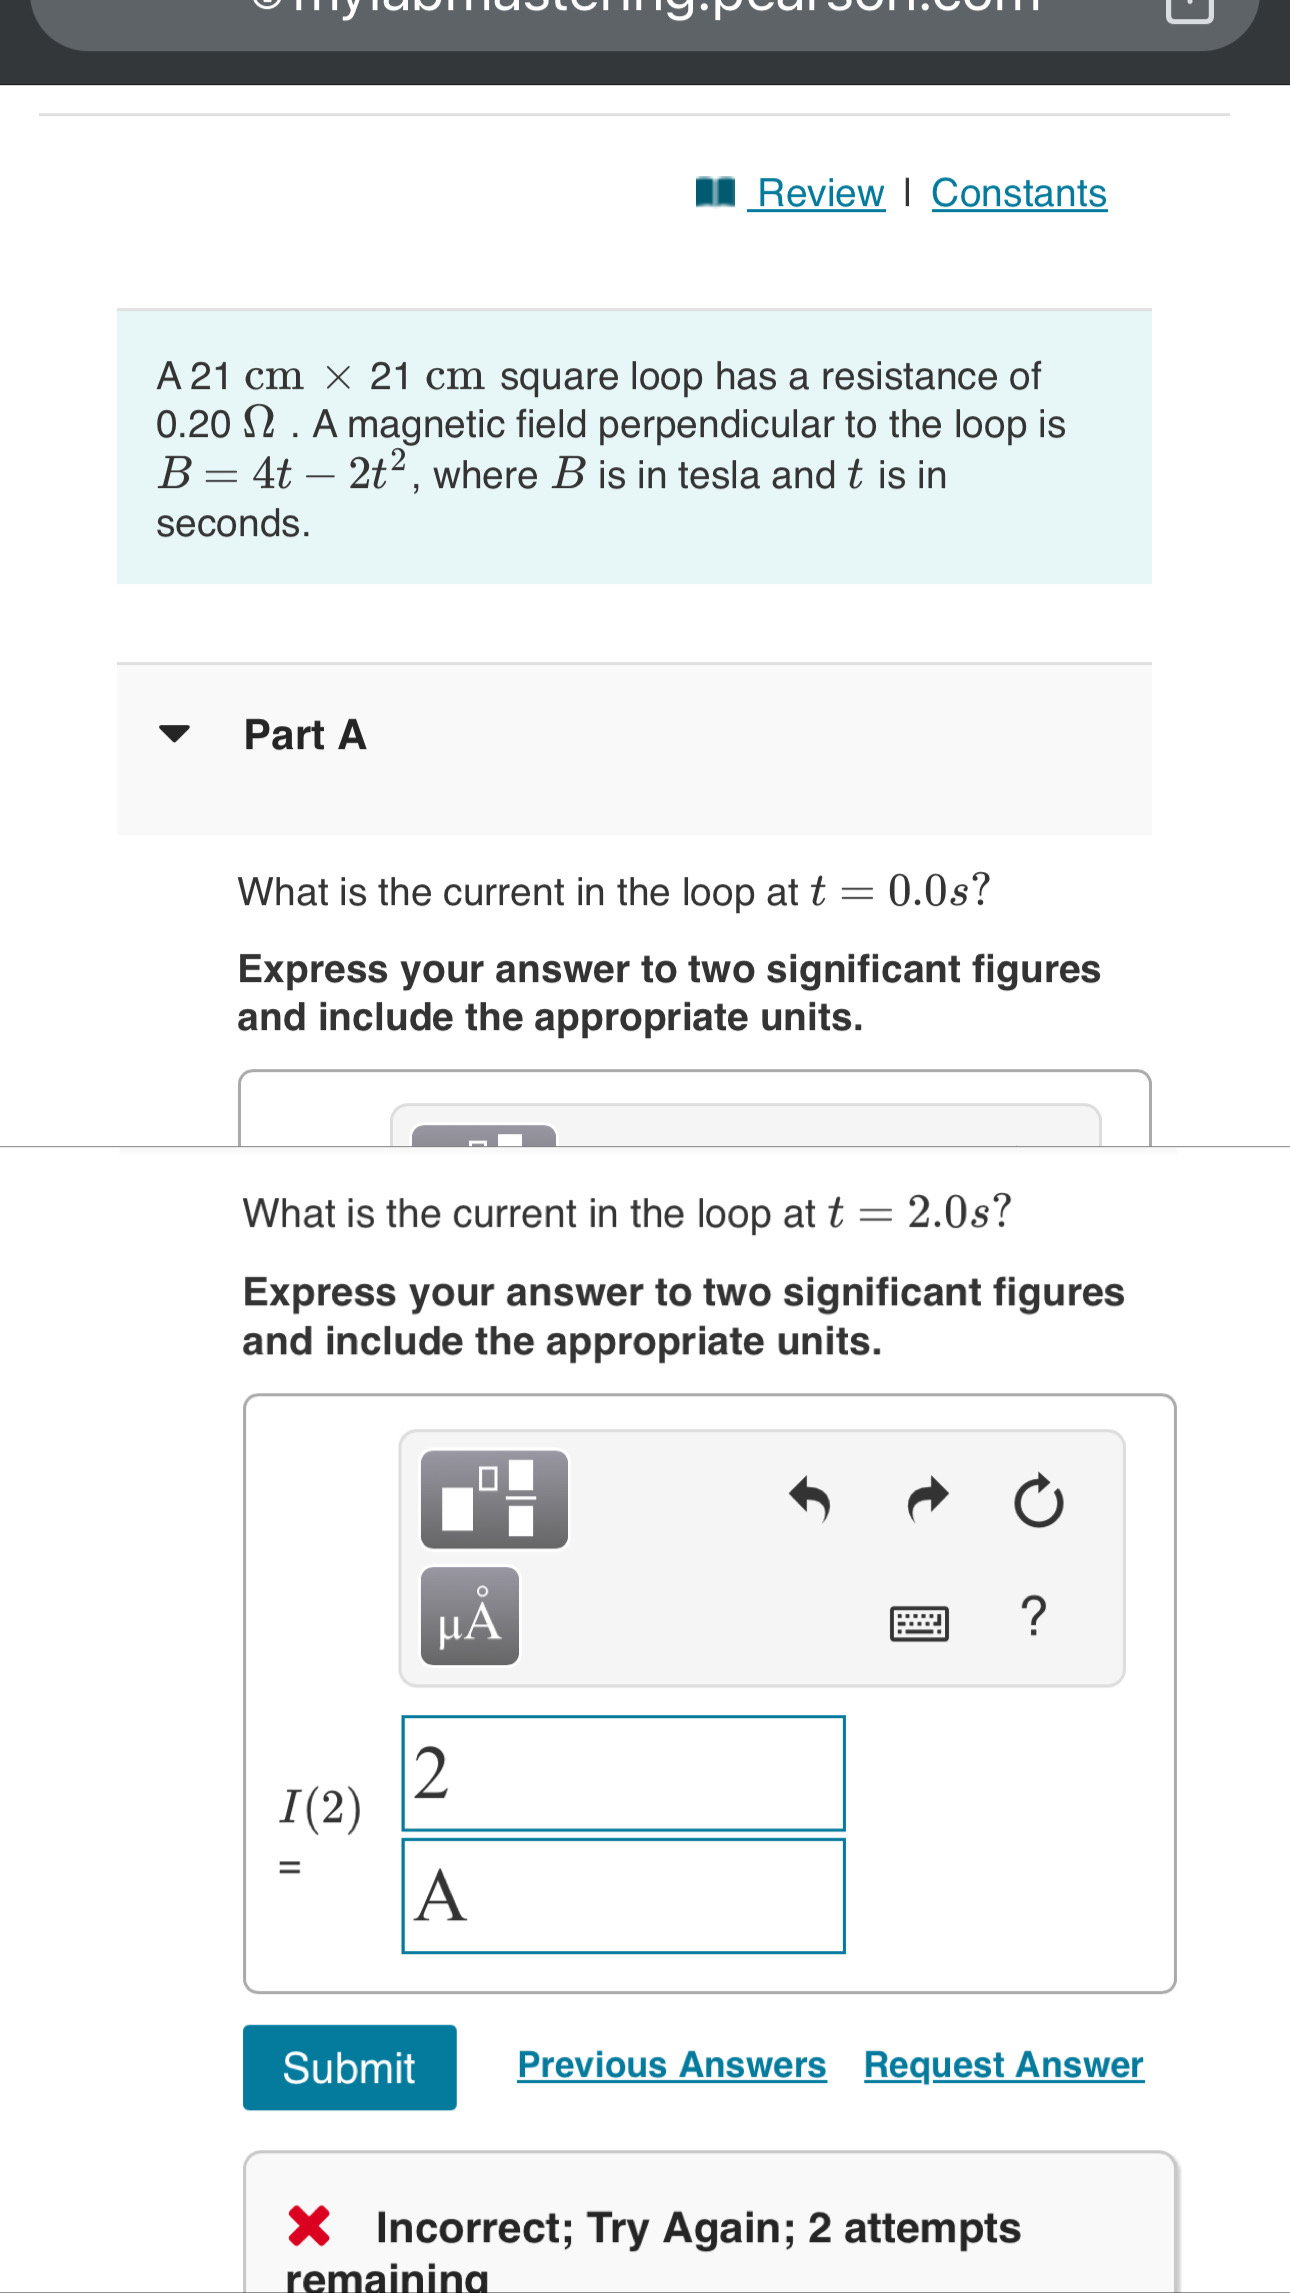Reset the answer box
This screenshot has width=1290, height=2293.
[1038, 1500]
